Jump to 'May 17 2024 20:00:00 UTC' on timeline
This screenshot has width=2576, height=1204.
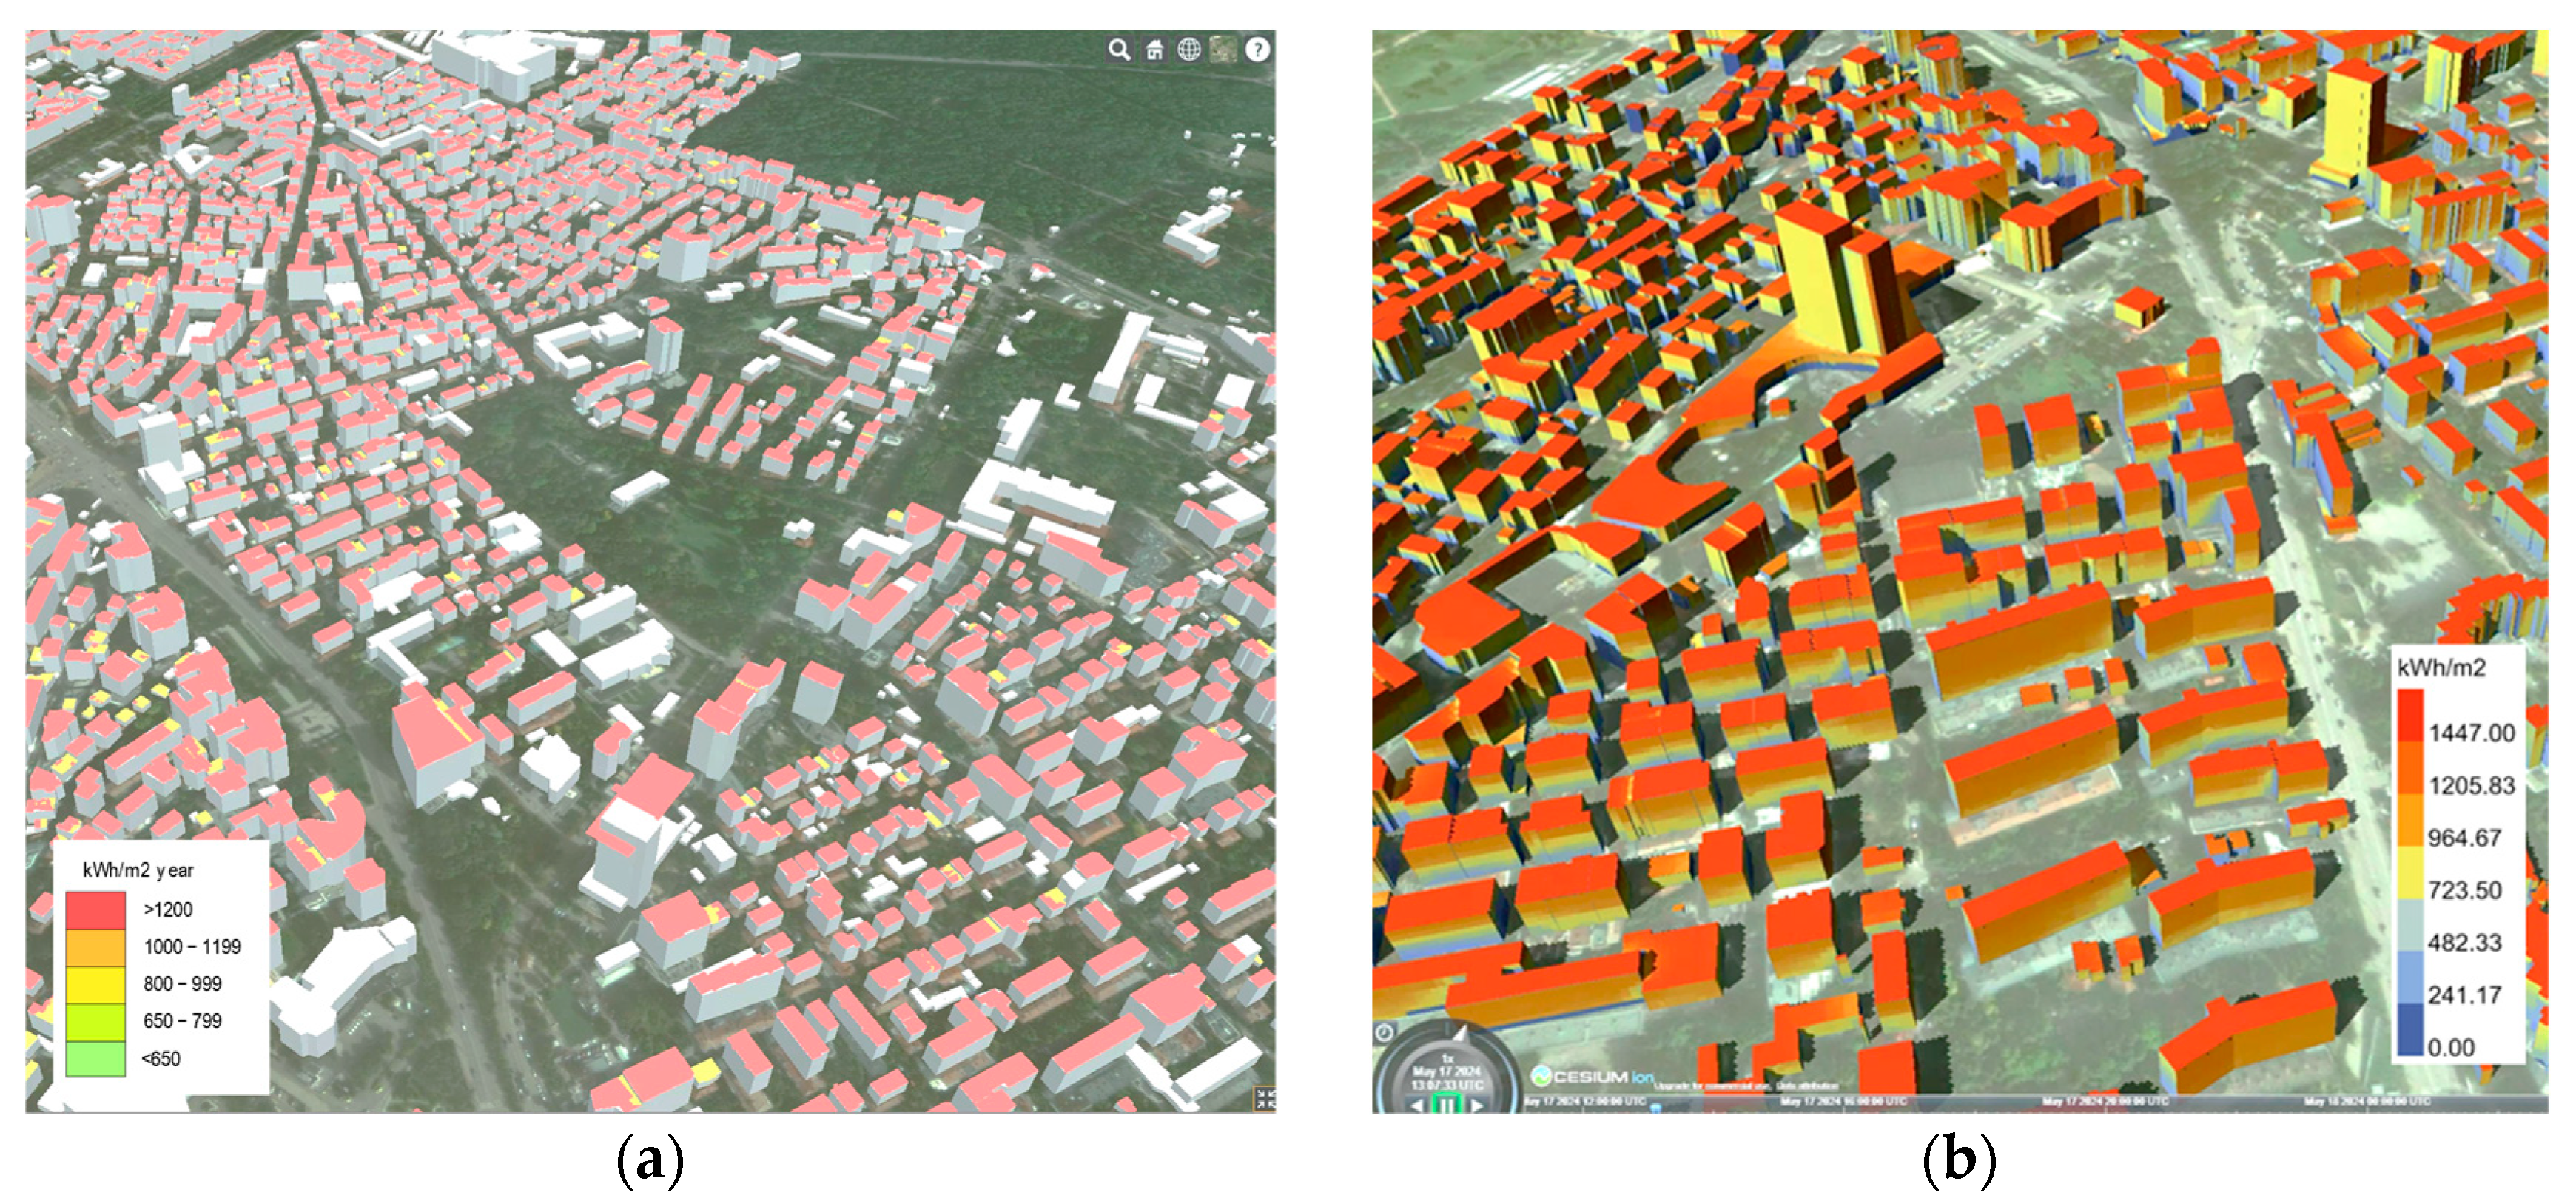click(2105, 1102)
